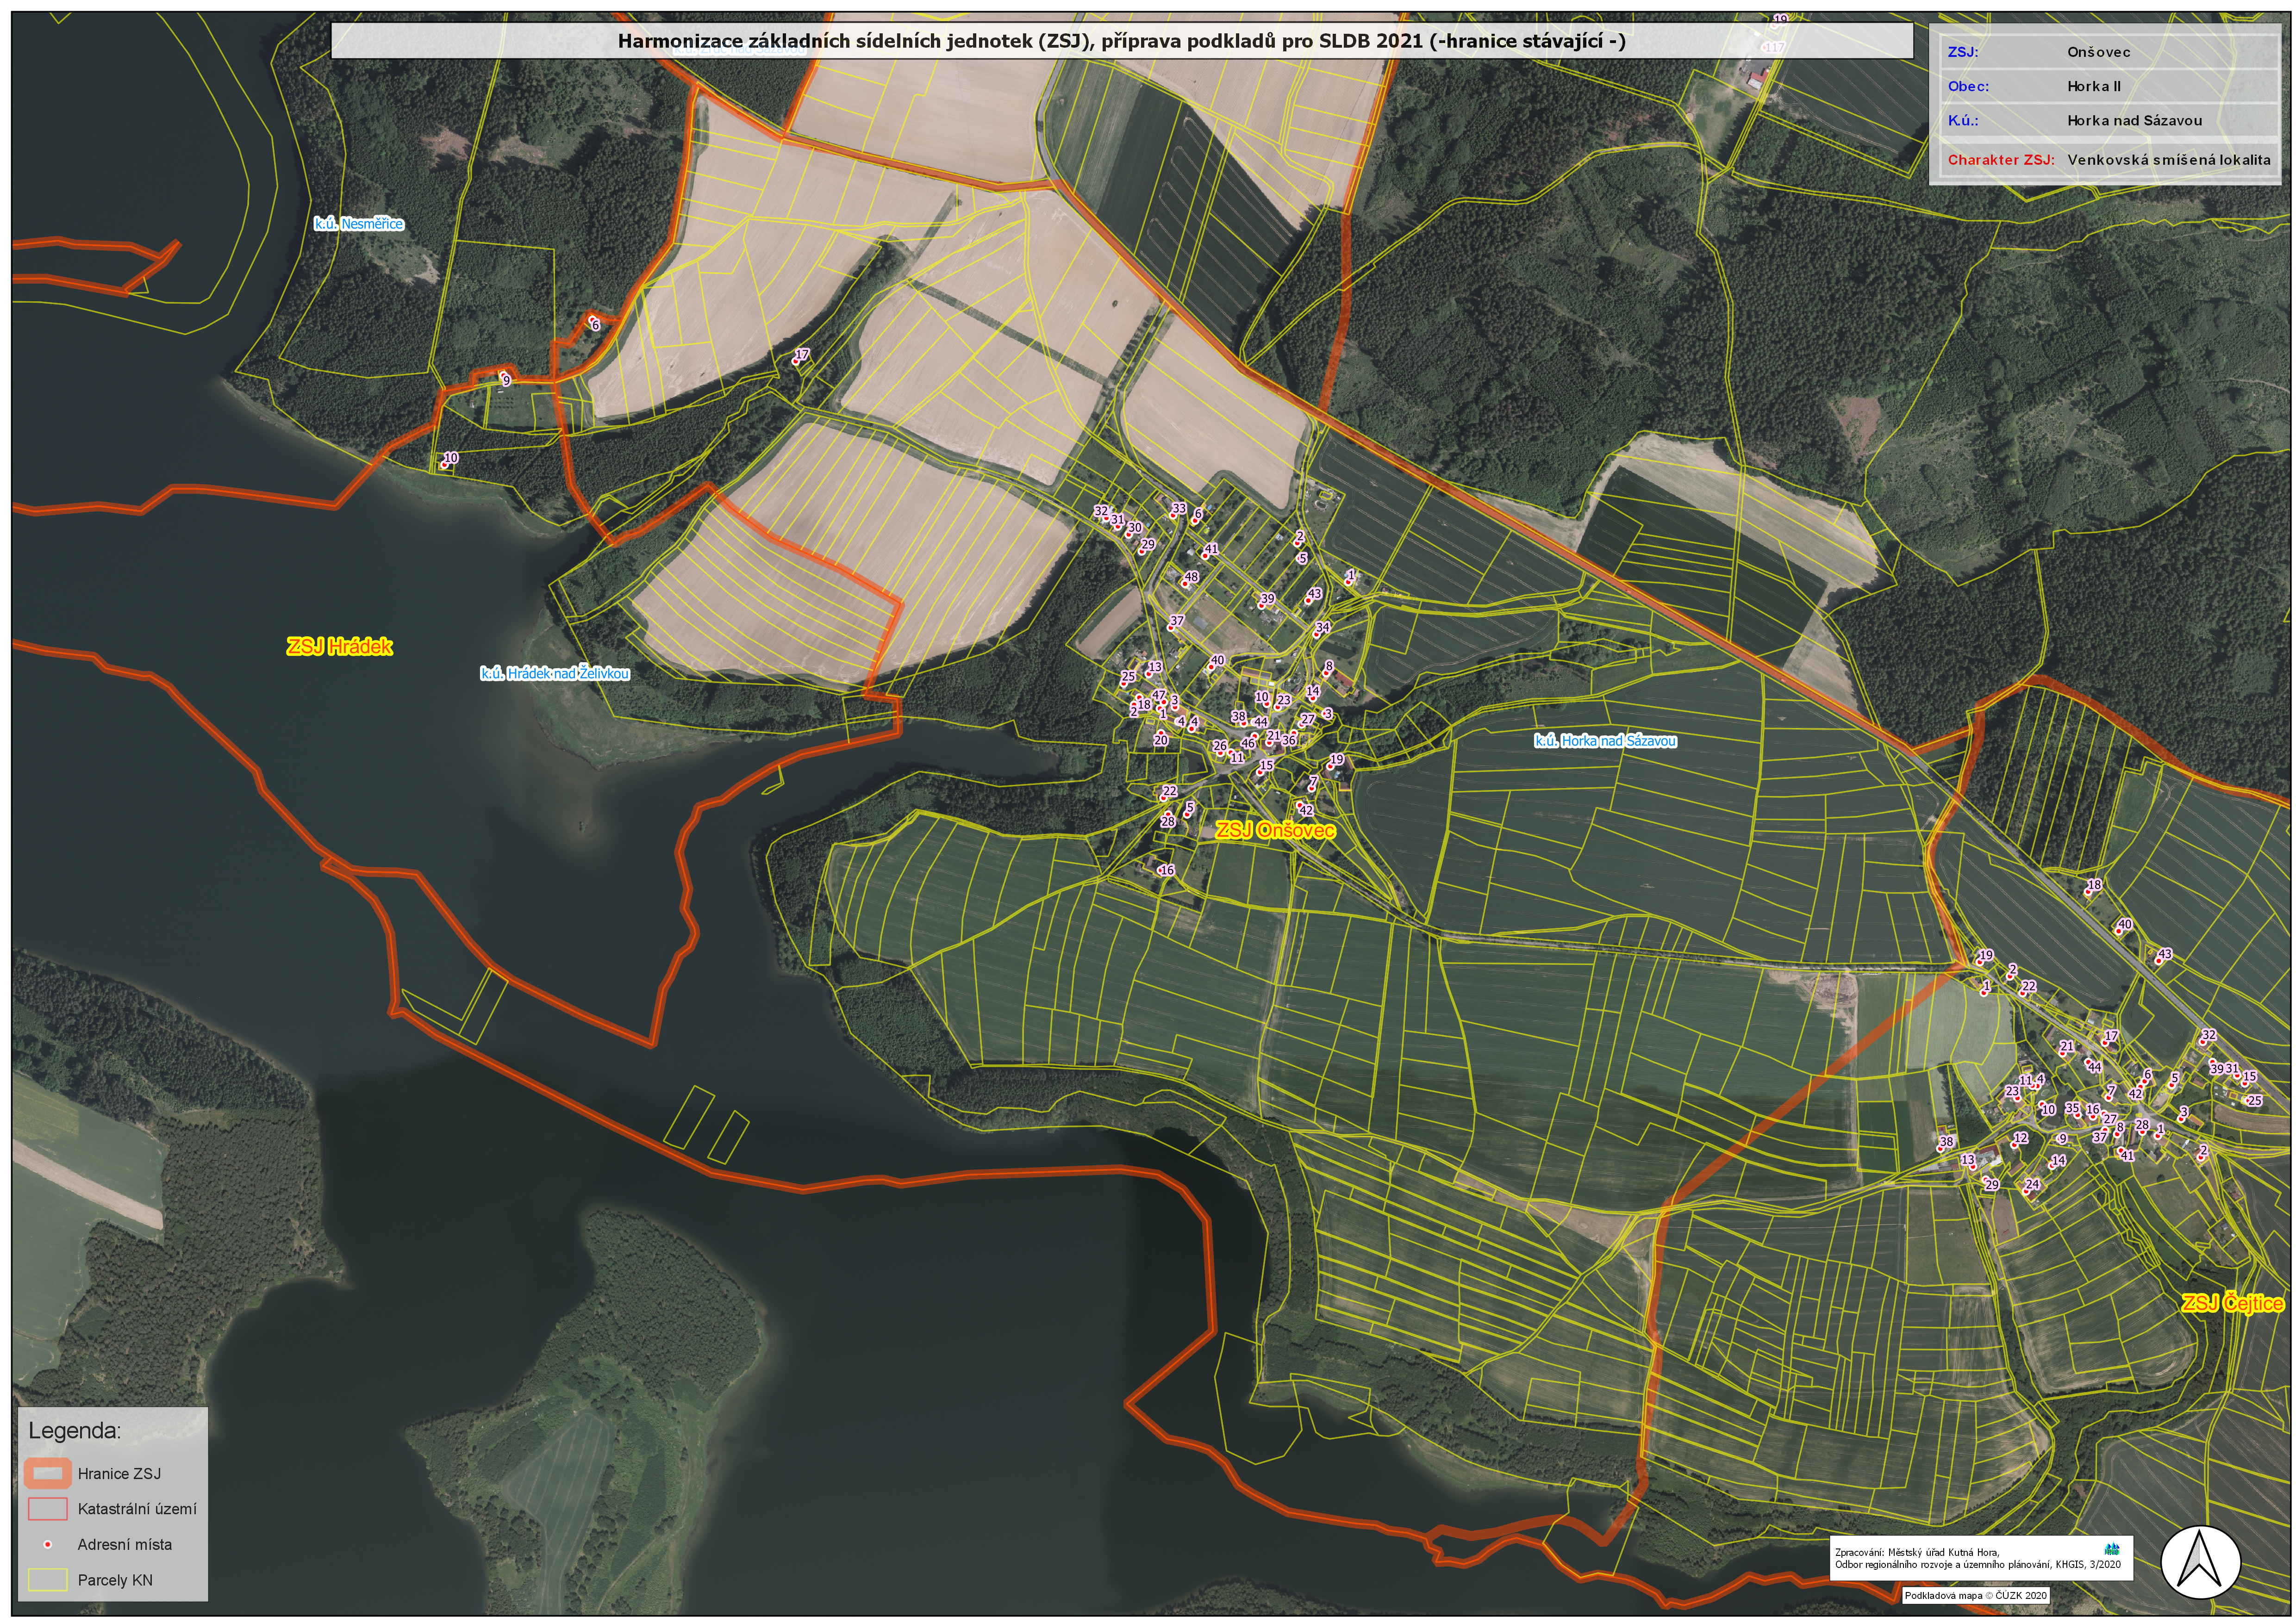Click the k.ú. Hrádek nad Želivkou label
Image resolution: width=2296 pixels, height=1623 pixels.
coord(554,674)
